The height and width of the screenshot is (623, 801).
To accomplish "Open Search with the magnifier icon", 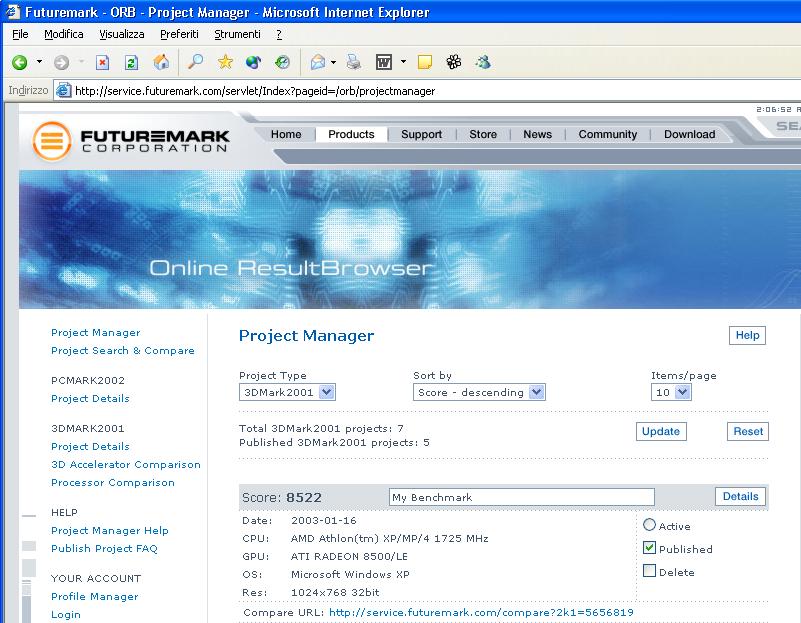I will [195, 62].
